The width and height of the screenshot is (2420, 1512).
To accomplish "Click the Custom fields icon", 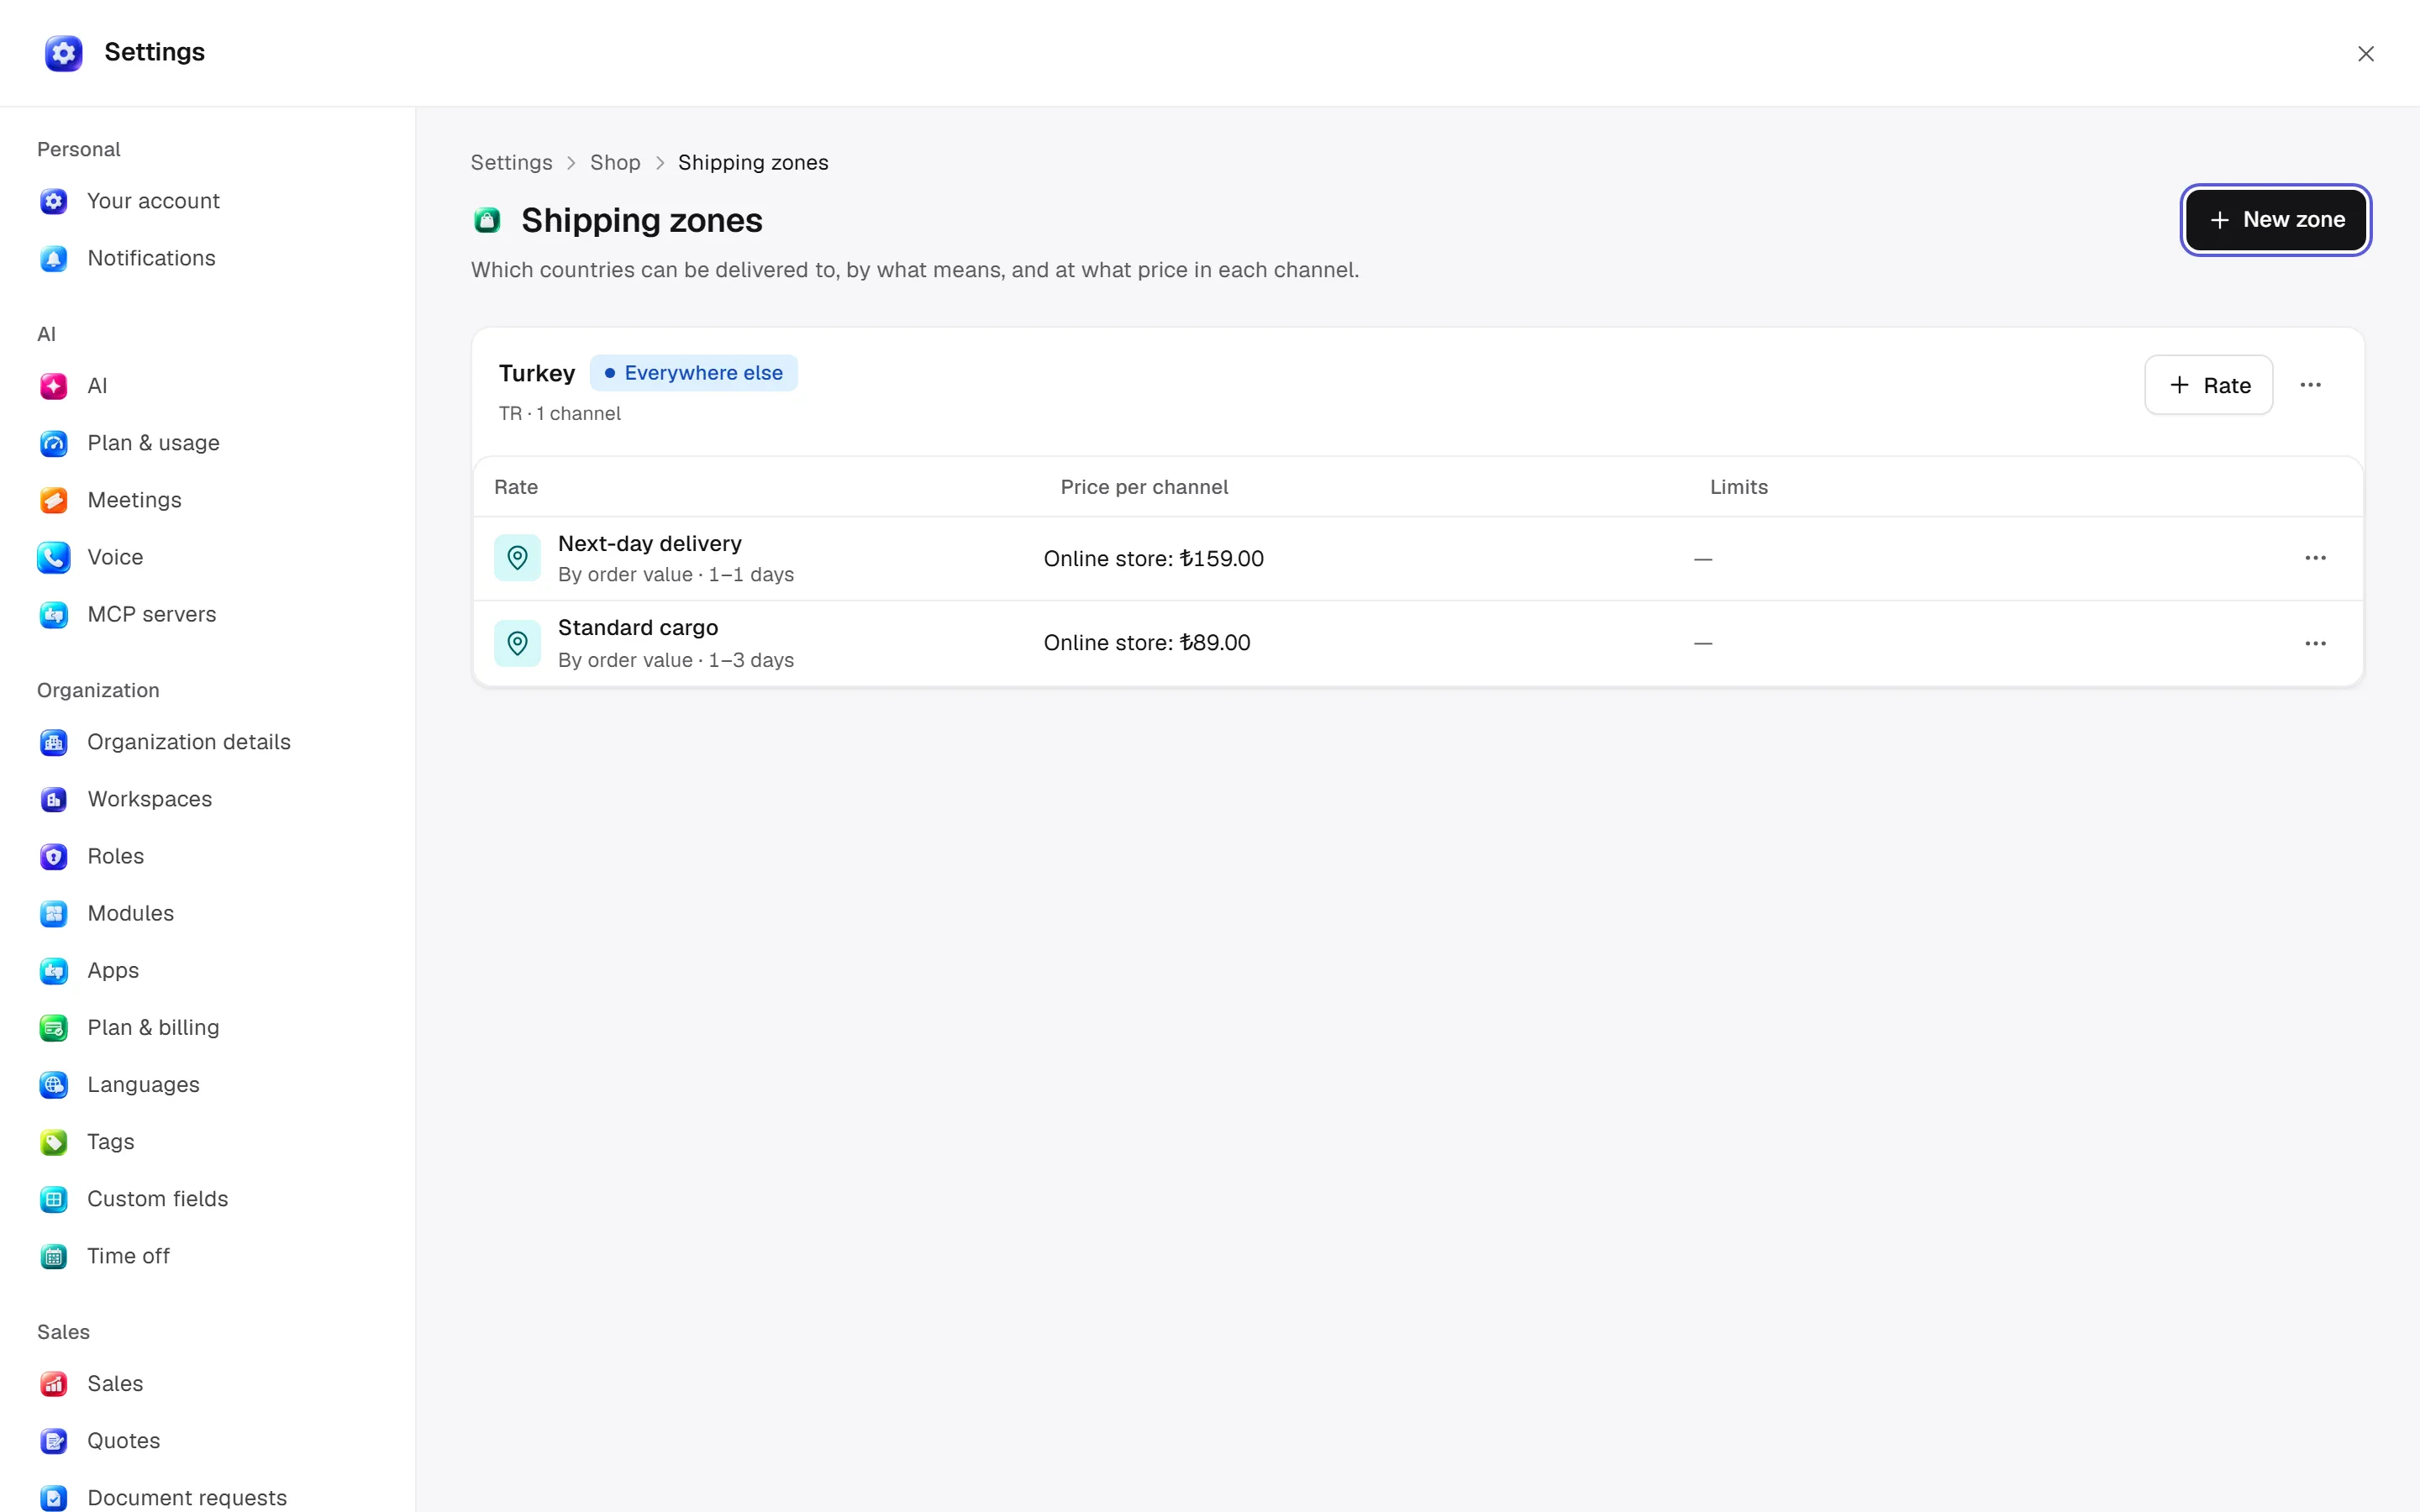I will coord(54,1198).
